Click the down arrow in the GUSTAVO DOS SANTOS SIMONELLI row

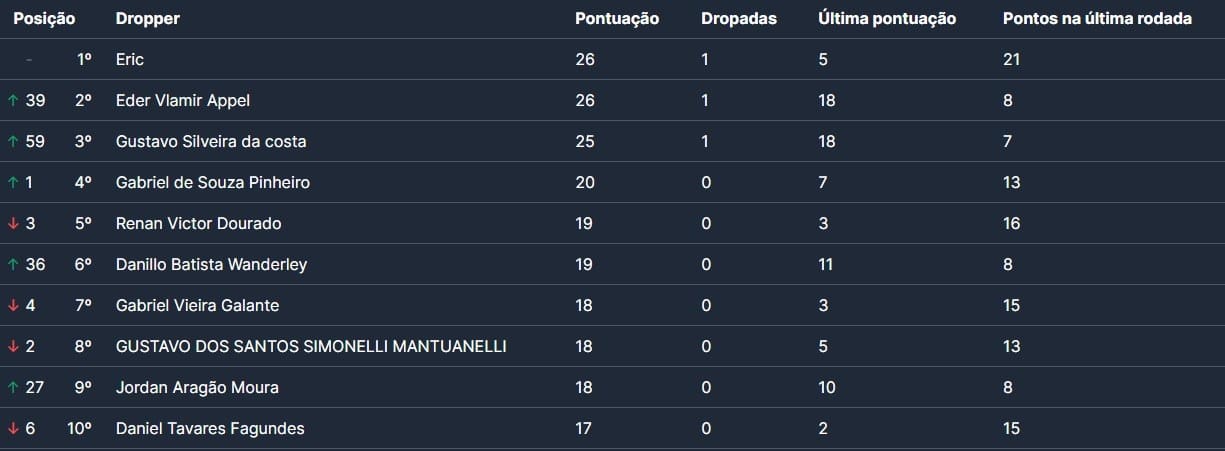coord(13,346)
